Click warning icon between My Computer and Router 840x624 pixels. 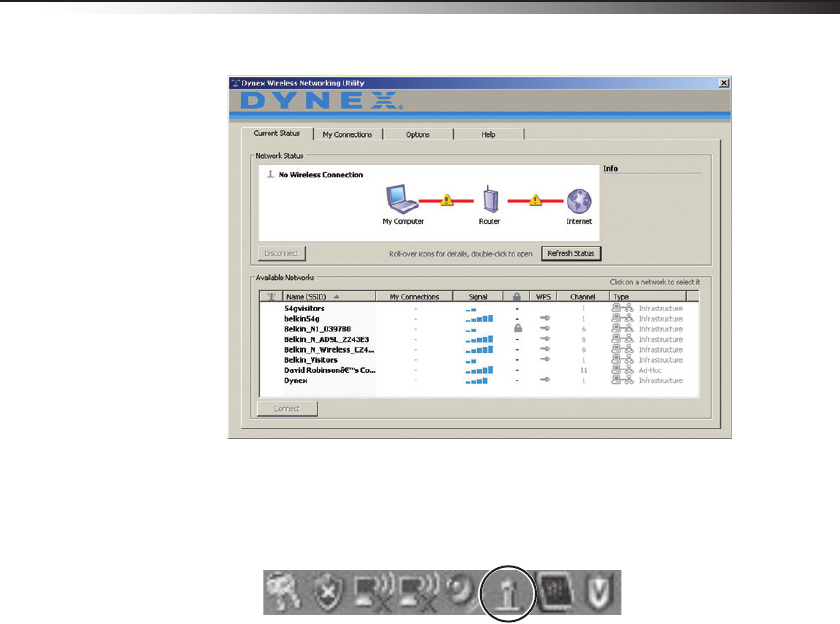[x=447, y=200]
